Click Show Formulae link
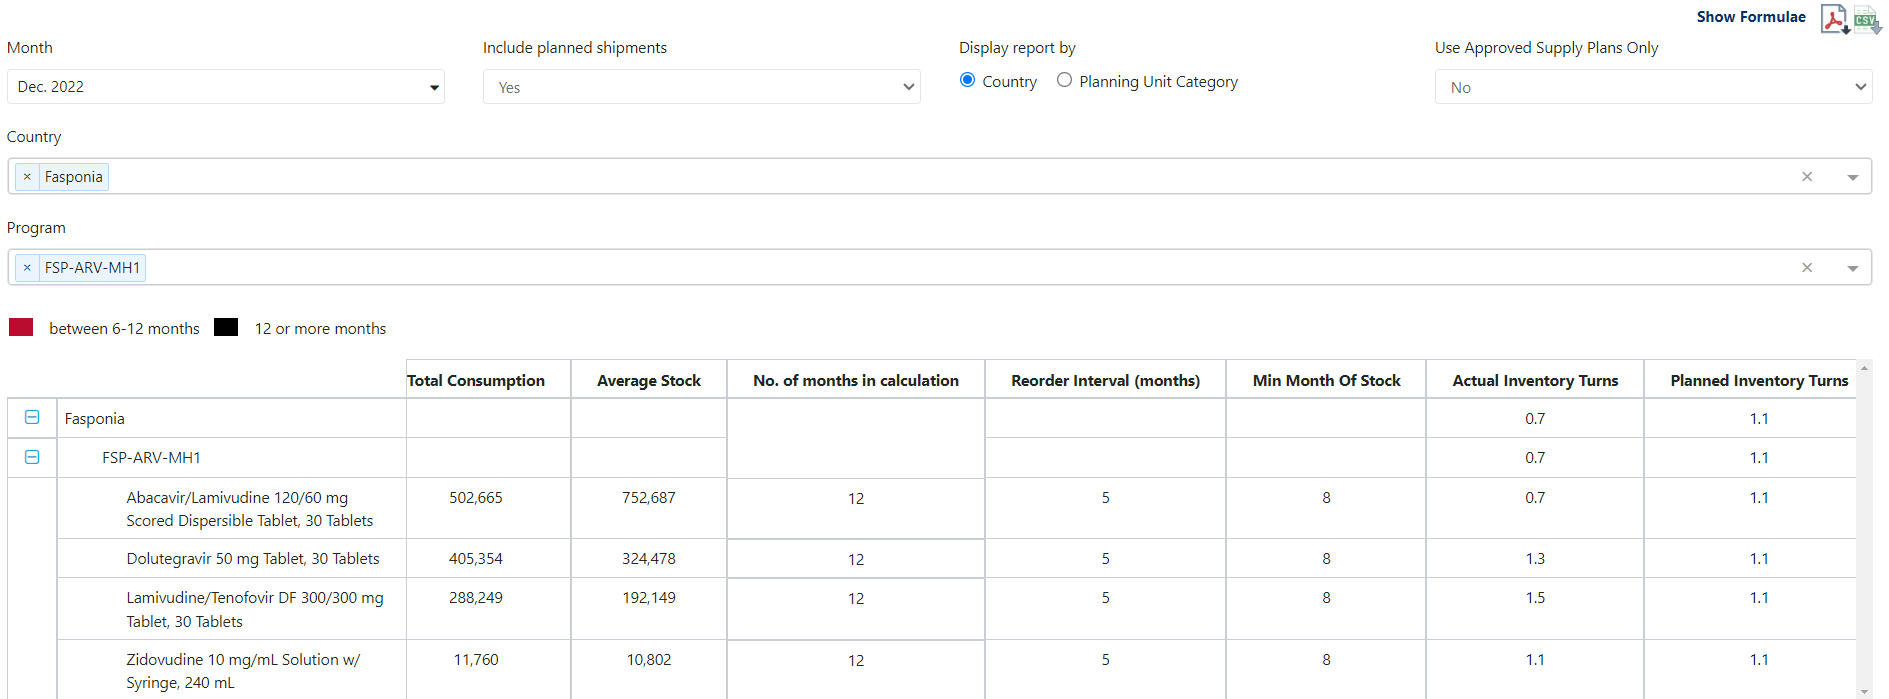Image resolution: width=1889 pixels, height=699 pixels. pos(1751,17)
